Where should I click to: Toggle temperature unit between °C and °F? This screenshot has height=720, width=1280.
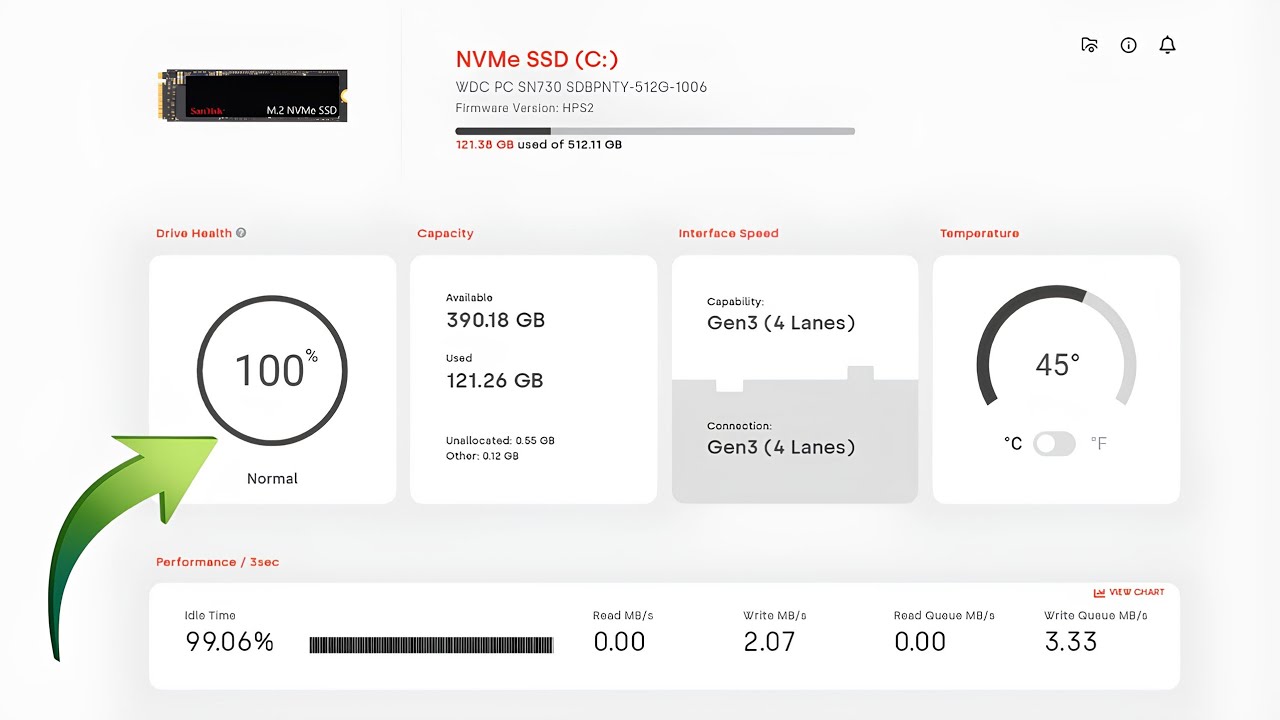(x=1054, y=443)
